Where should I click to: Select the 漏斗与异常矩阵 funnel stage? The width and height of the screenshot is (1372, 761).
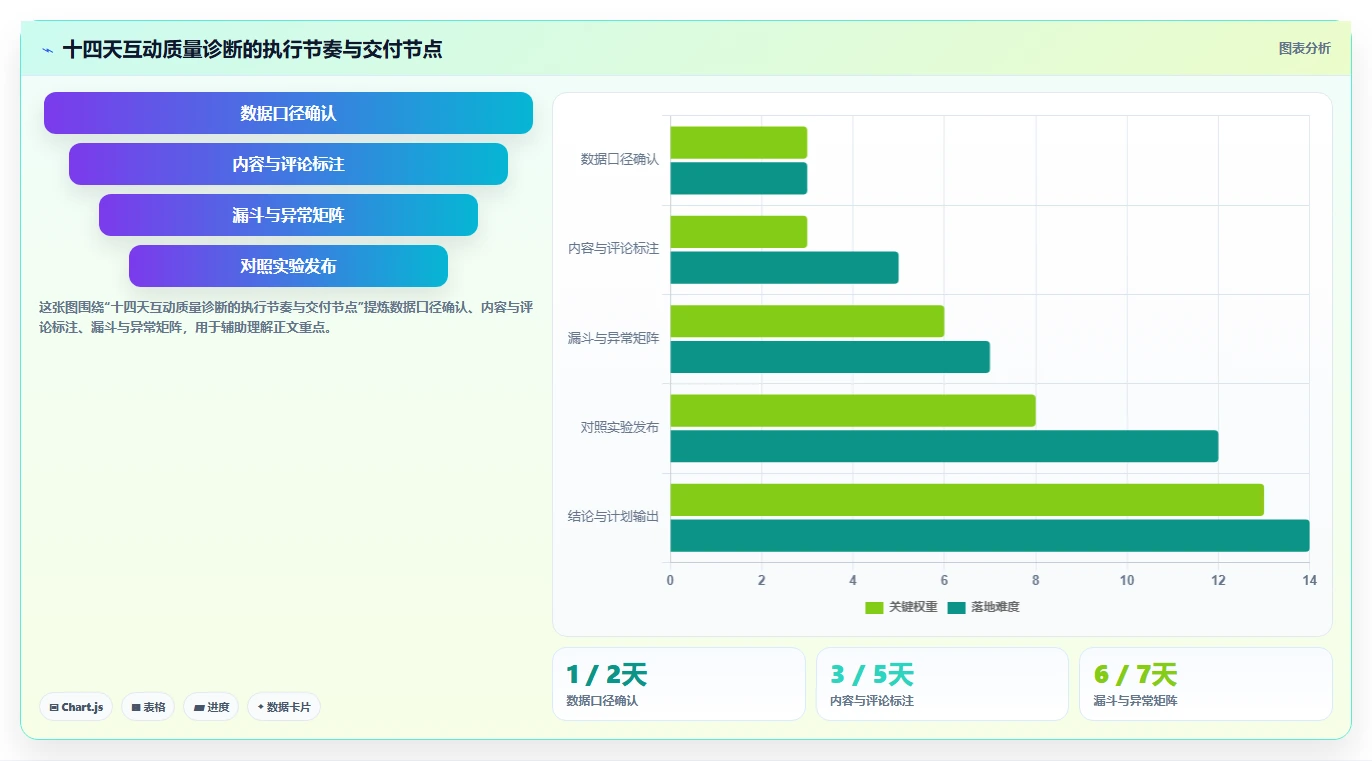pos(288,215)
